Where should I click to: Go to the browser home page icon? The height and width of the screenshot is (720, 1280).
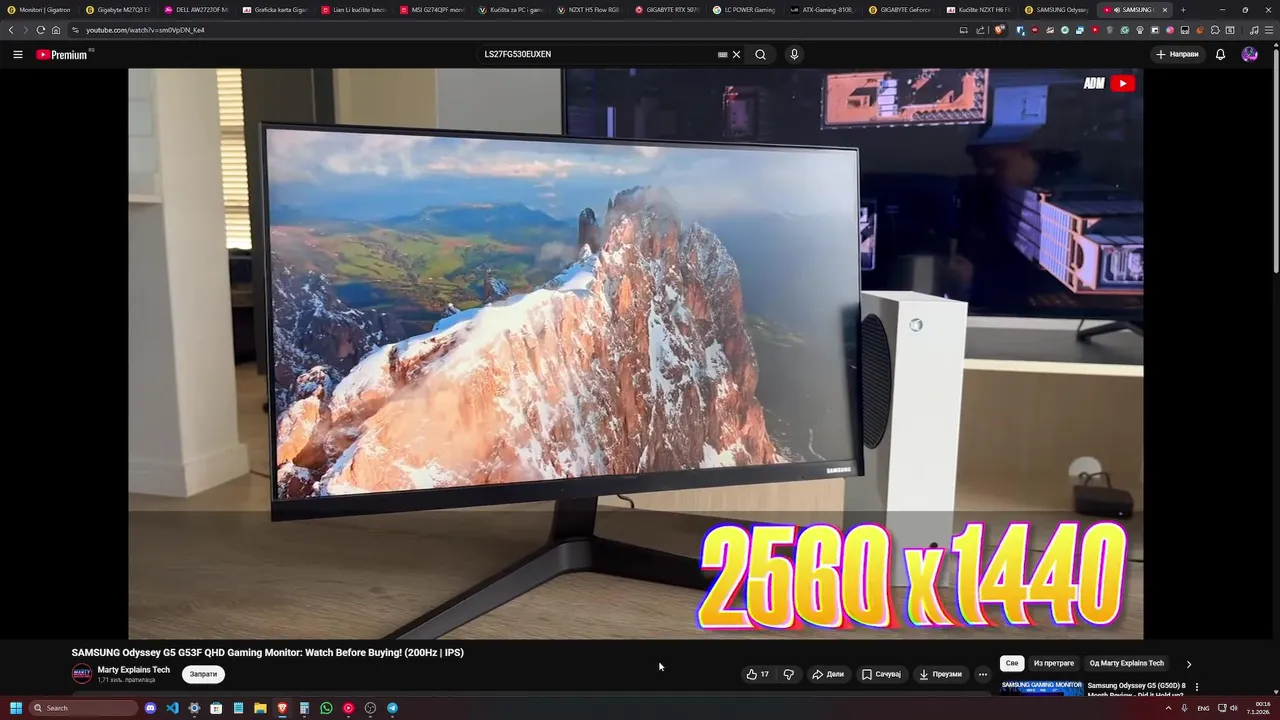pos(56,30)
